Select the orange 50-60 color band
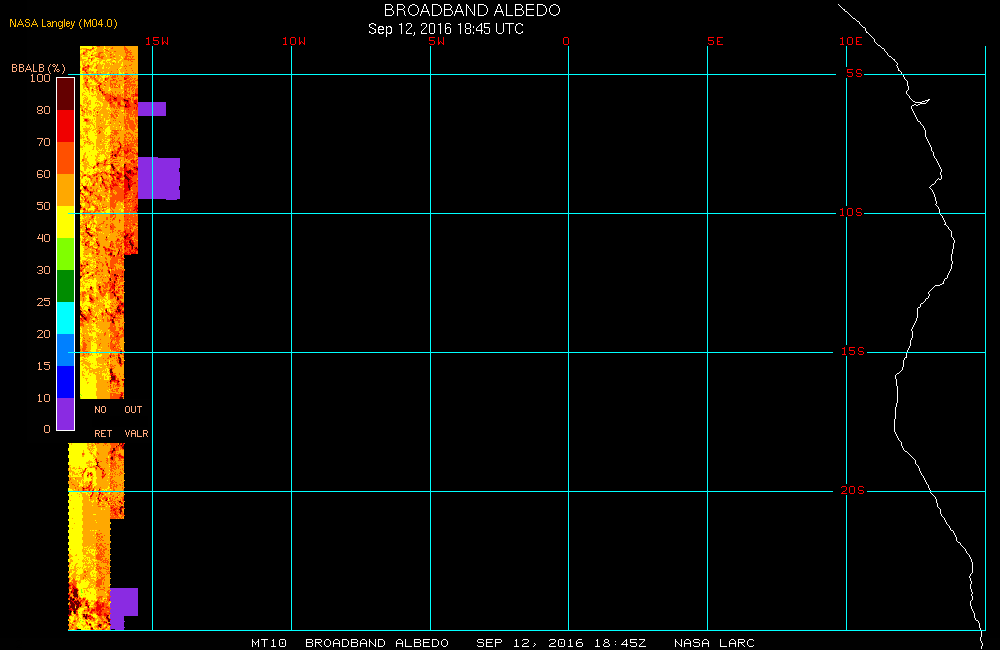Image resolution: width=1000 pixels, height=650 pixels. pyautogui.click(x=66, y=190)
